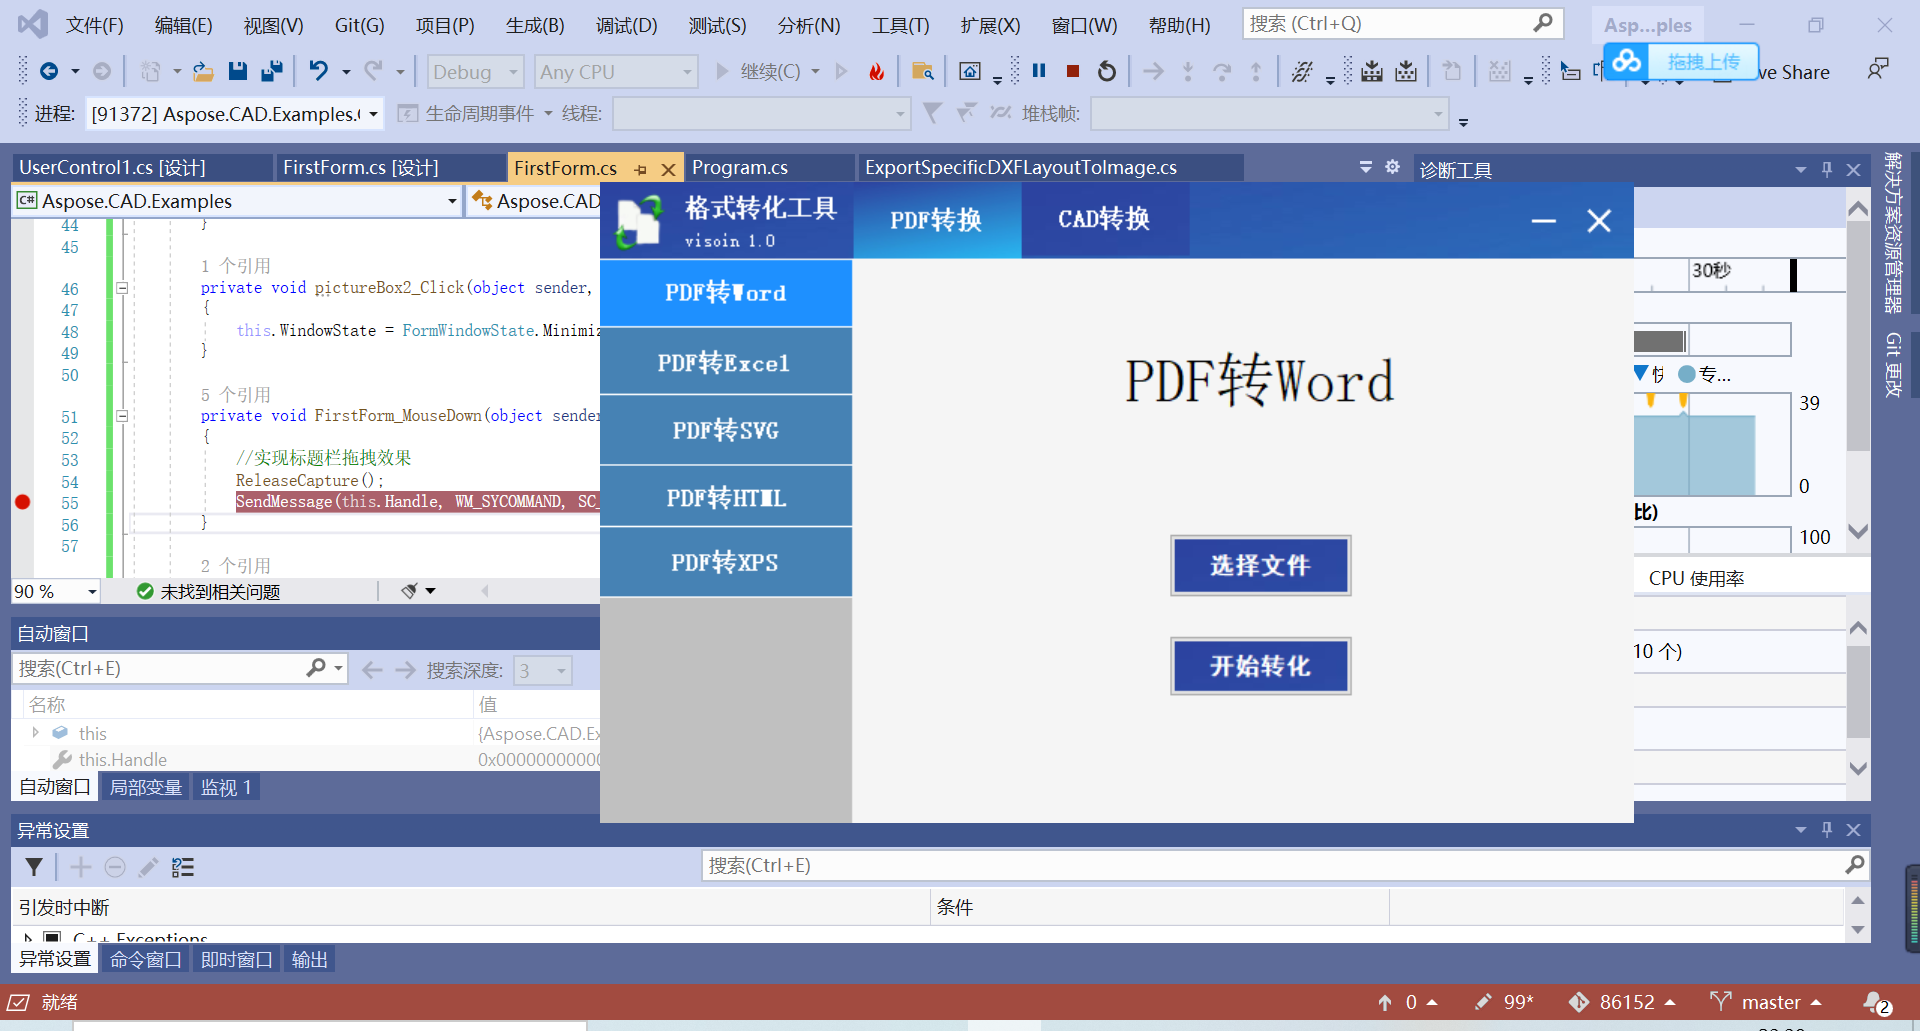
Task: Open the process selector dropdown
Action: tap(235, 114)
